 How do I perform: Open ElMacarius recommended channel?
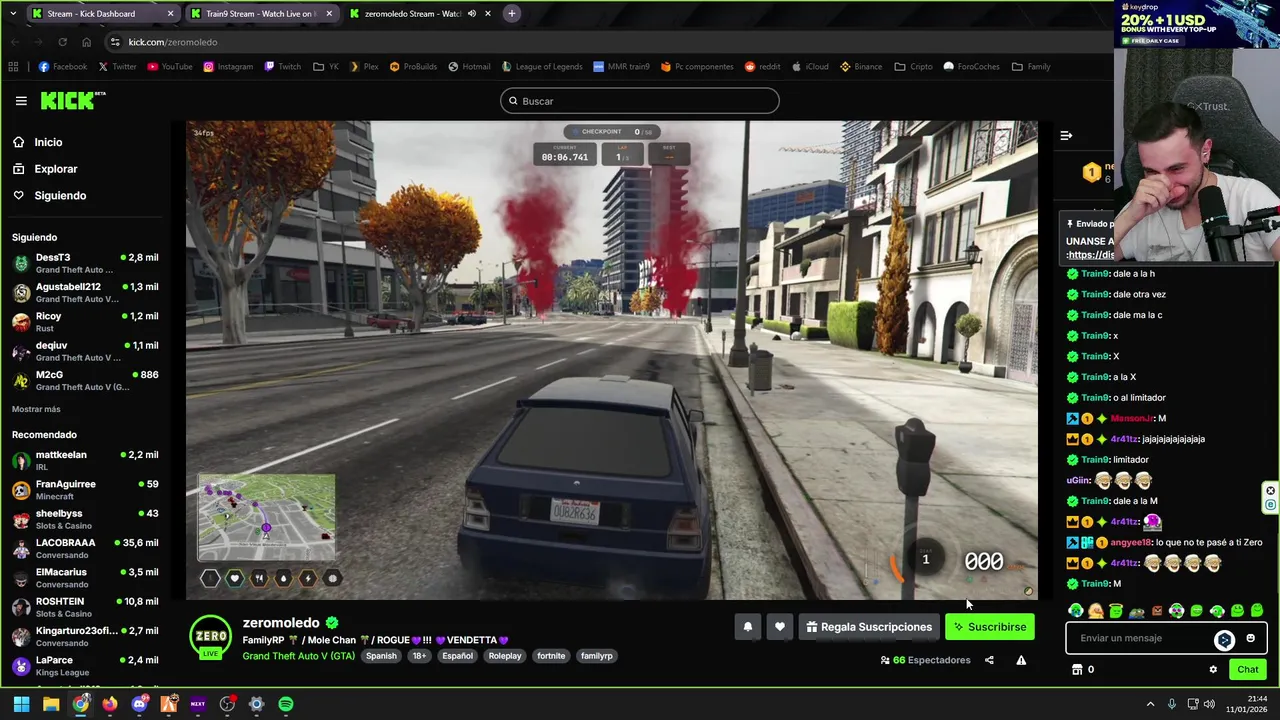pos(85,578)
